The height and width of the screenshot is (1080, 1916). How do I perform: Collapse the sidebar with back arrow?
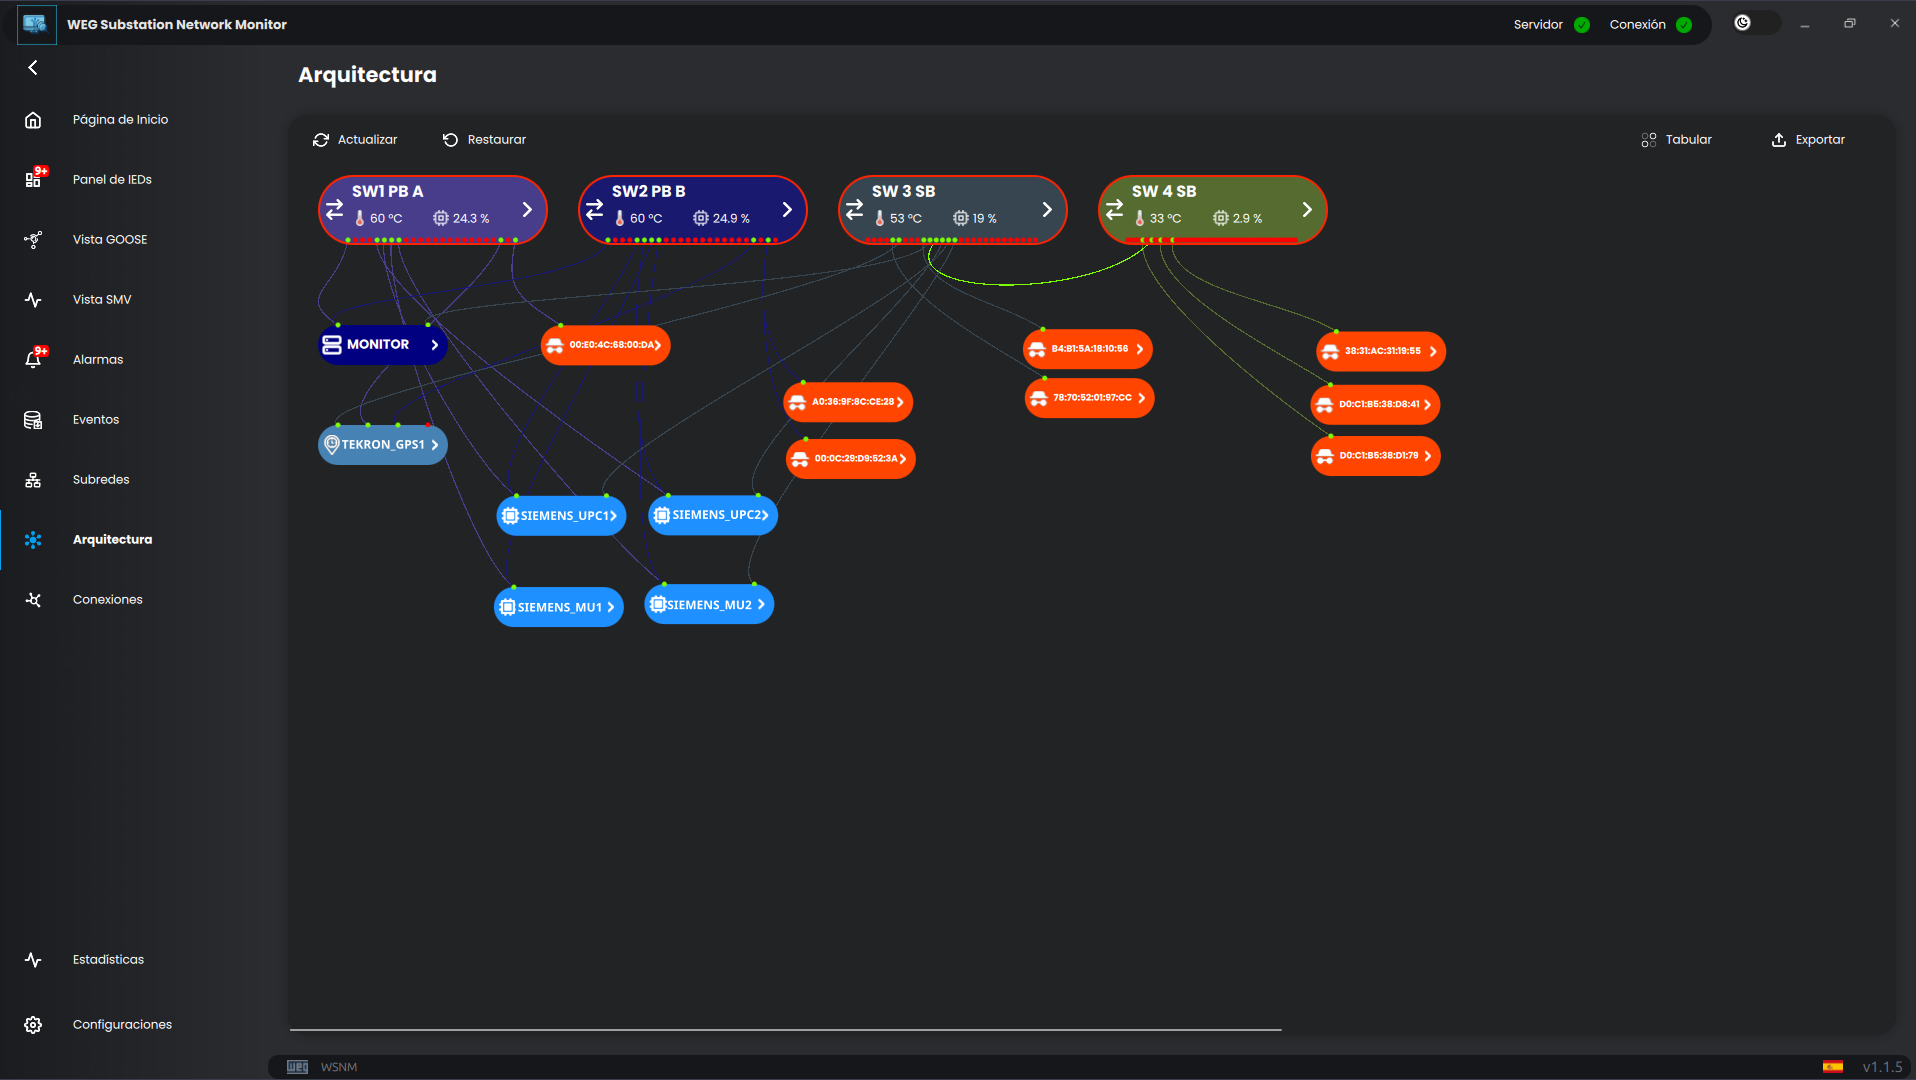click(x=33, y=68)
